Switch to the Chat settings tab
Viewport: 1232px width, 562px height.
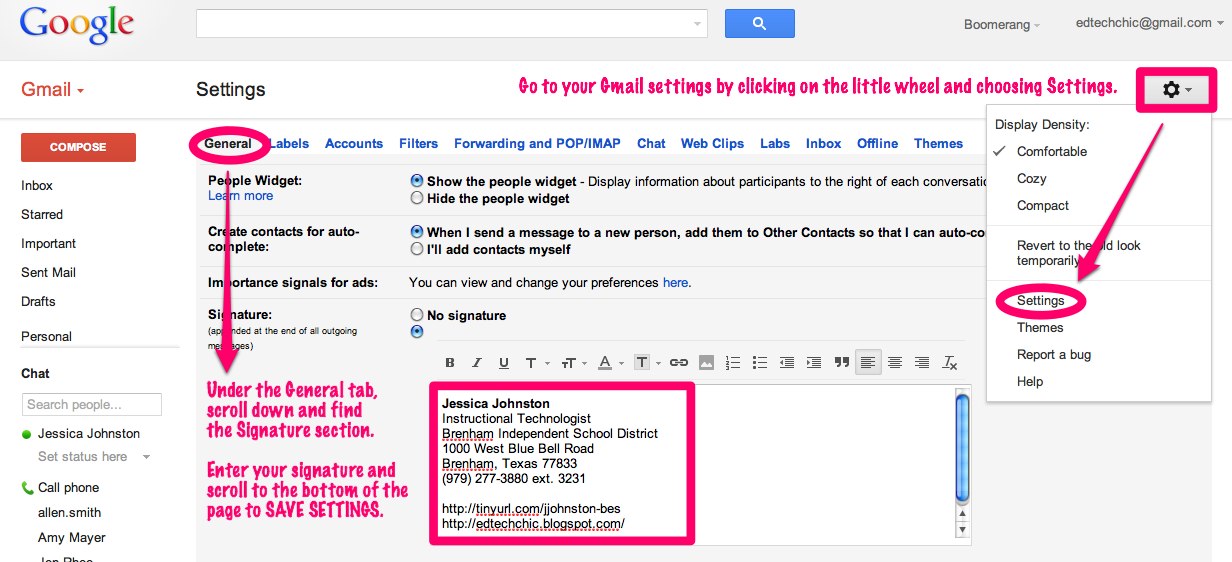[651, 143]
